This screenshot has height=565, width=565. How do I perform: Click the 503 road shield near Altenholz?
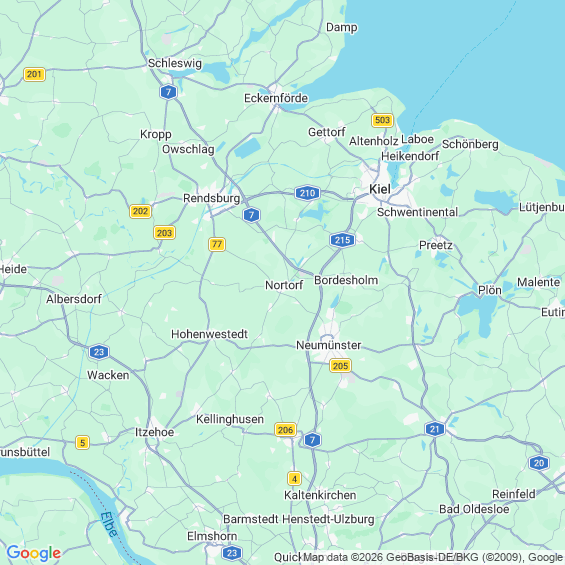382,120
